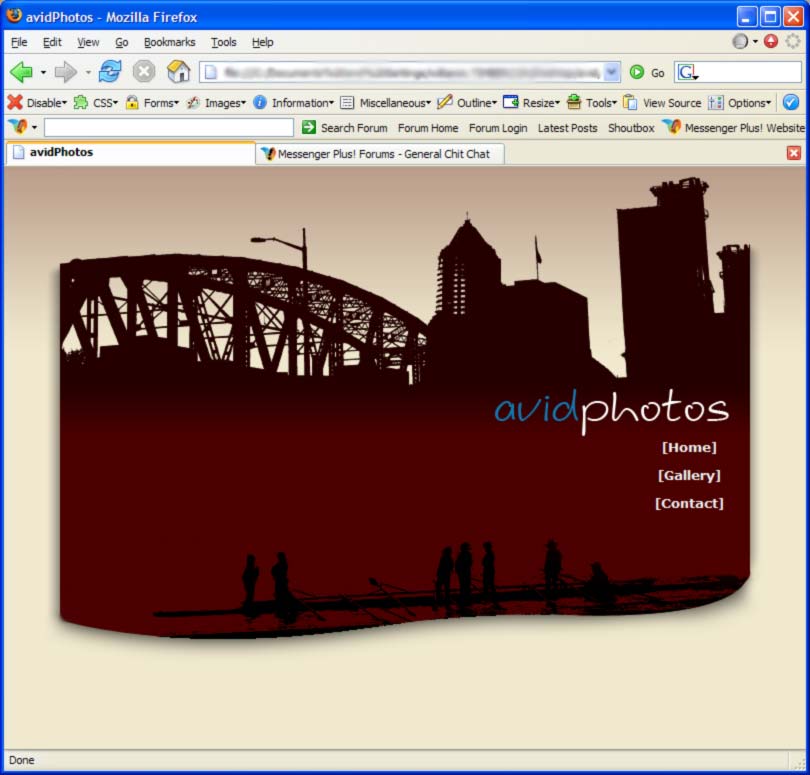Open the [Contact] page link

pos(689,504)
